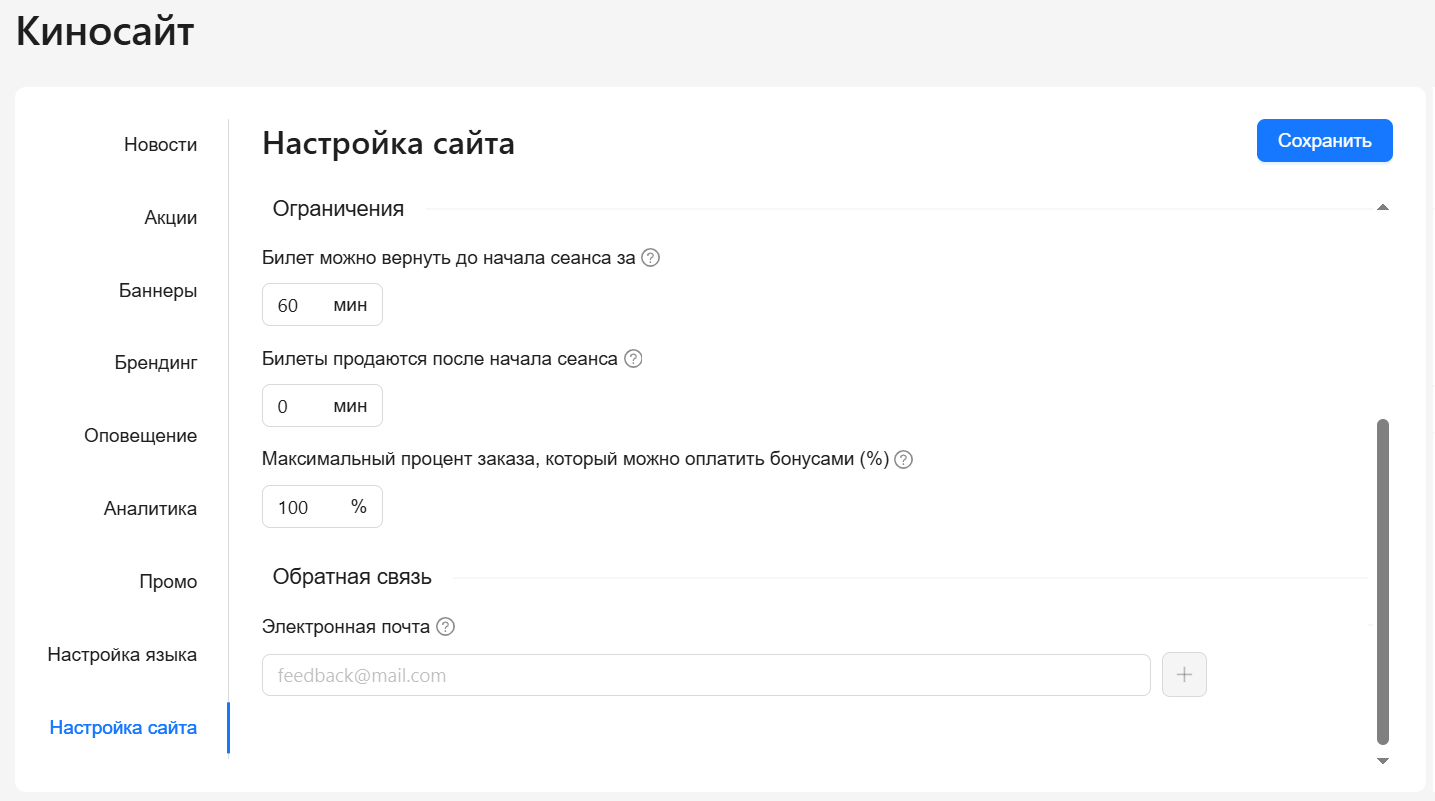1435x801 pixels.
Task: Select Брендинг in the sidebar
Action: coord(155,363)
